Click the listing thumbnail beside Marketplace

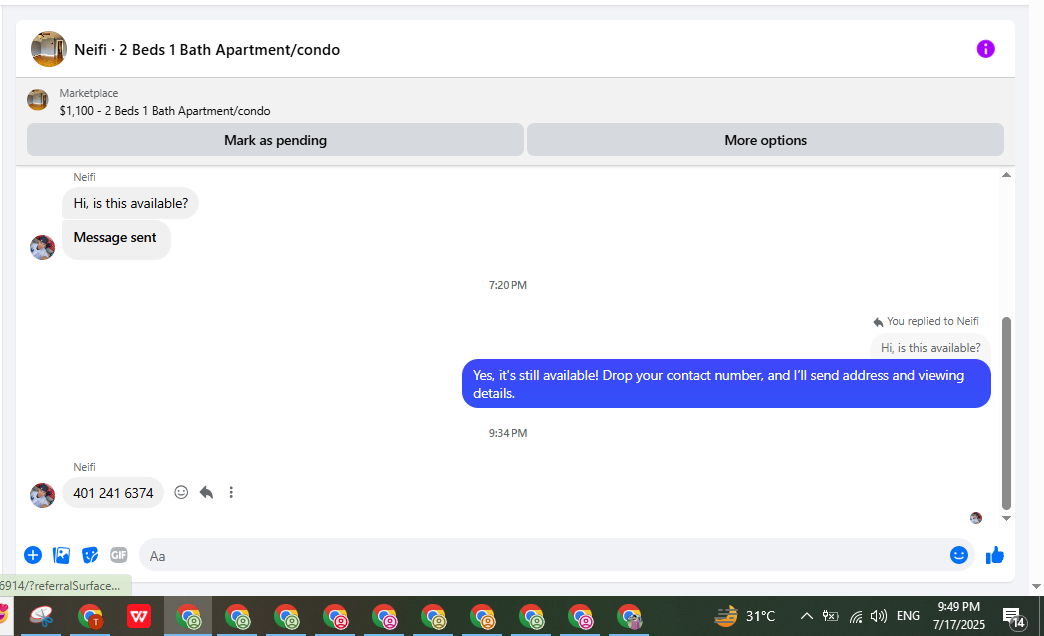click(x=38, y=100)
